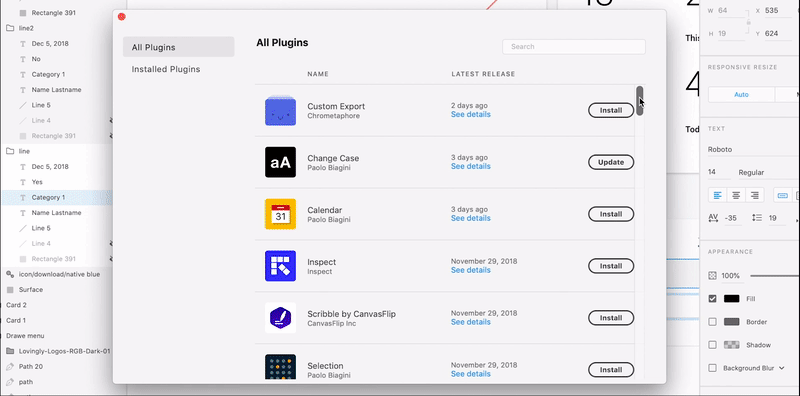This screenshot has height=396, width=800.
Task: Click the character spacing -35 field
Action: point(733,218)
